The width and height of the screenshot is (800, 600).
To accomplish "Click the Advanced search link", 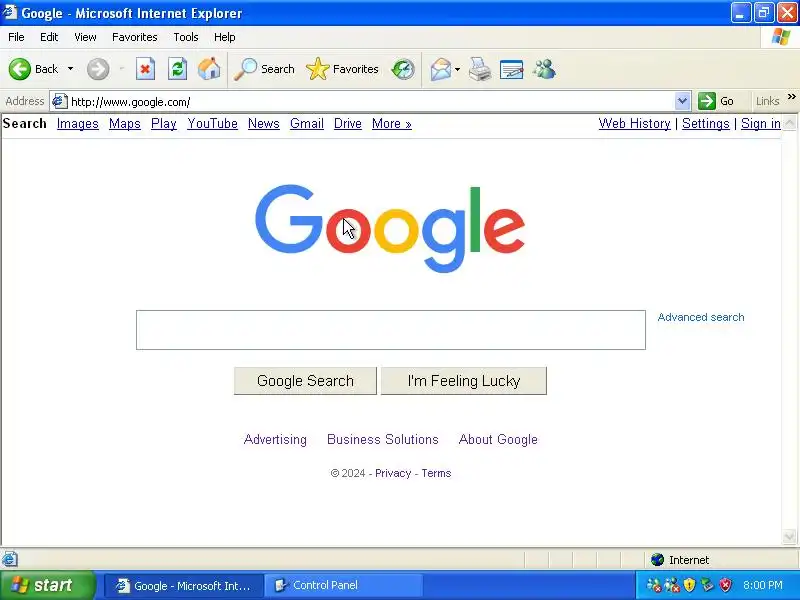I will coord(701,317).
